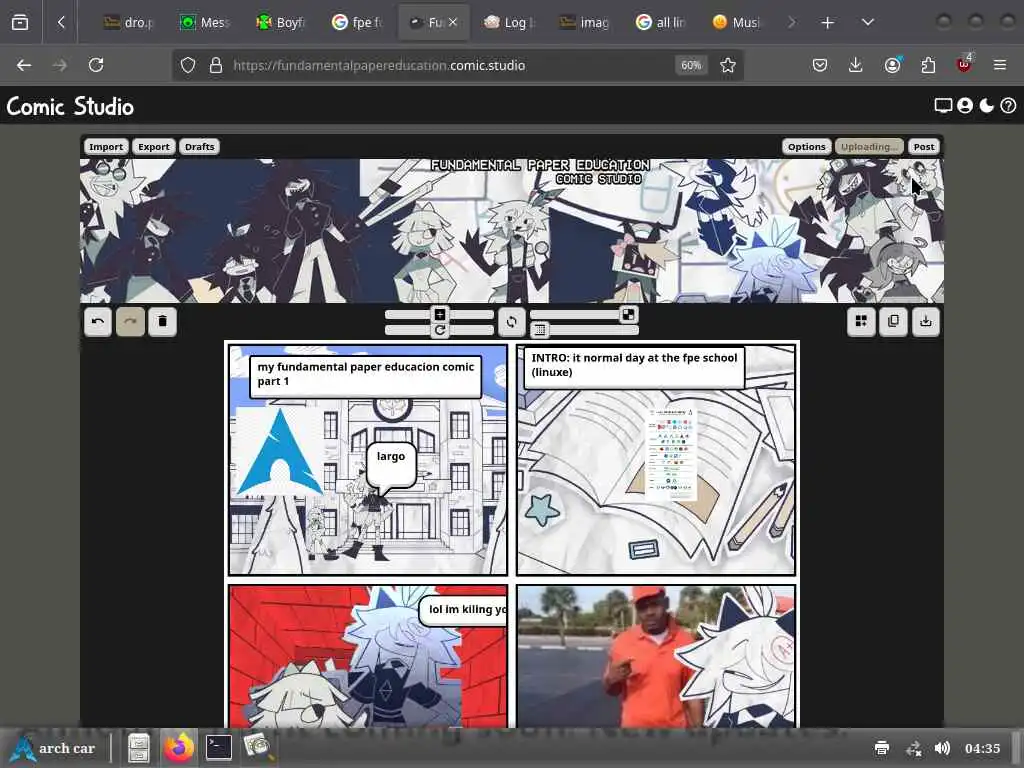Screen dimensions: 1024x768
Task: Open the user account icon in Comic Studio header
Action: click(965, 106)
